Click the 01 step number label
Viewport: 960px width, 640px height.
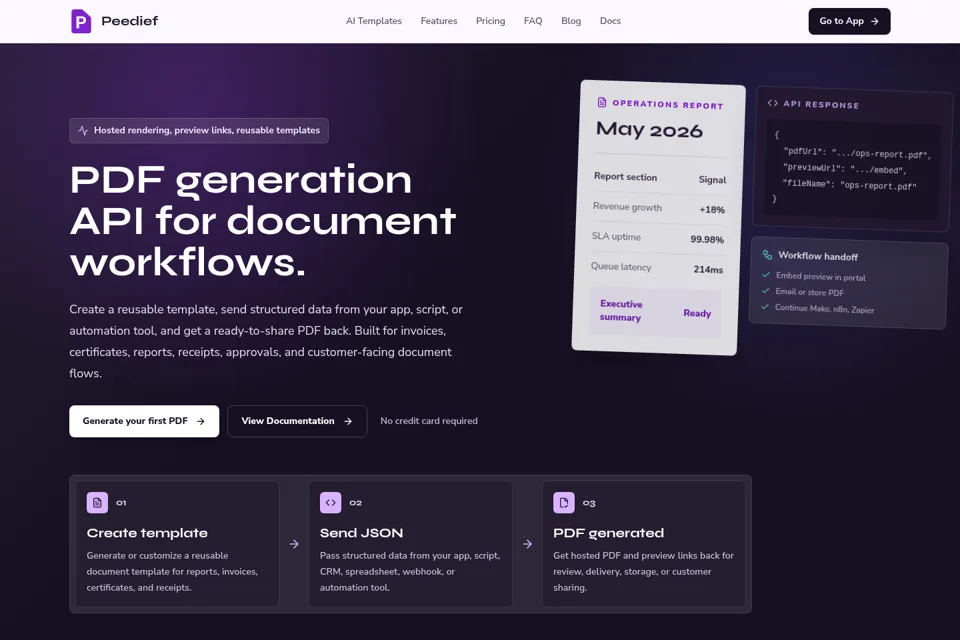point(121,503)
